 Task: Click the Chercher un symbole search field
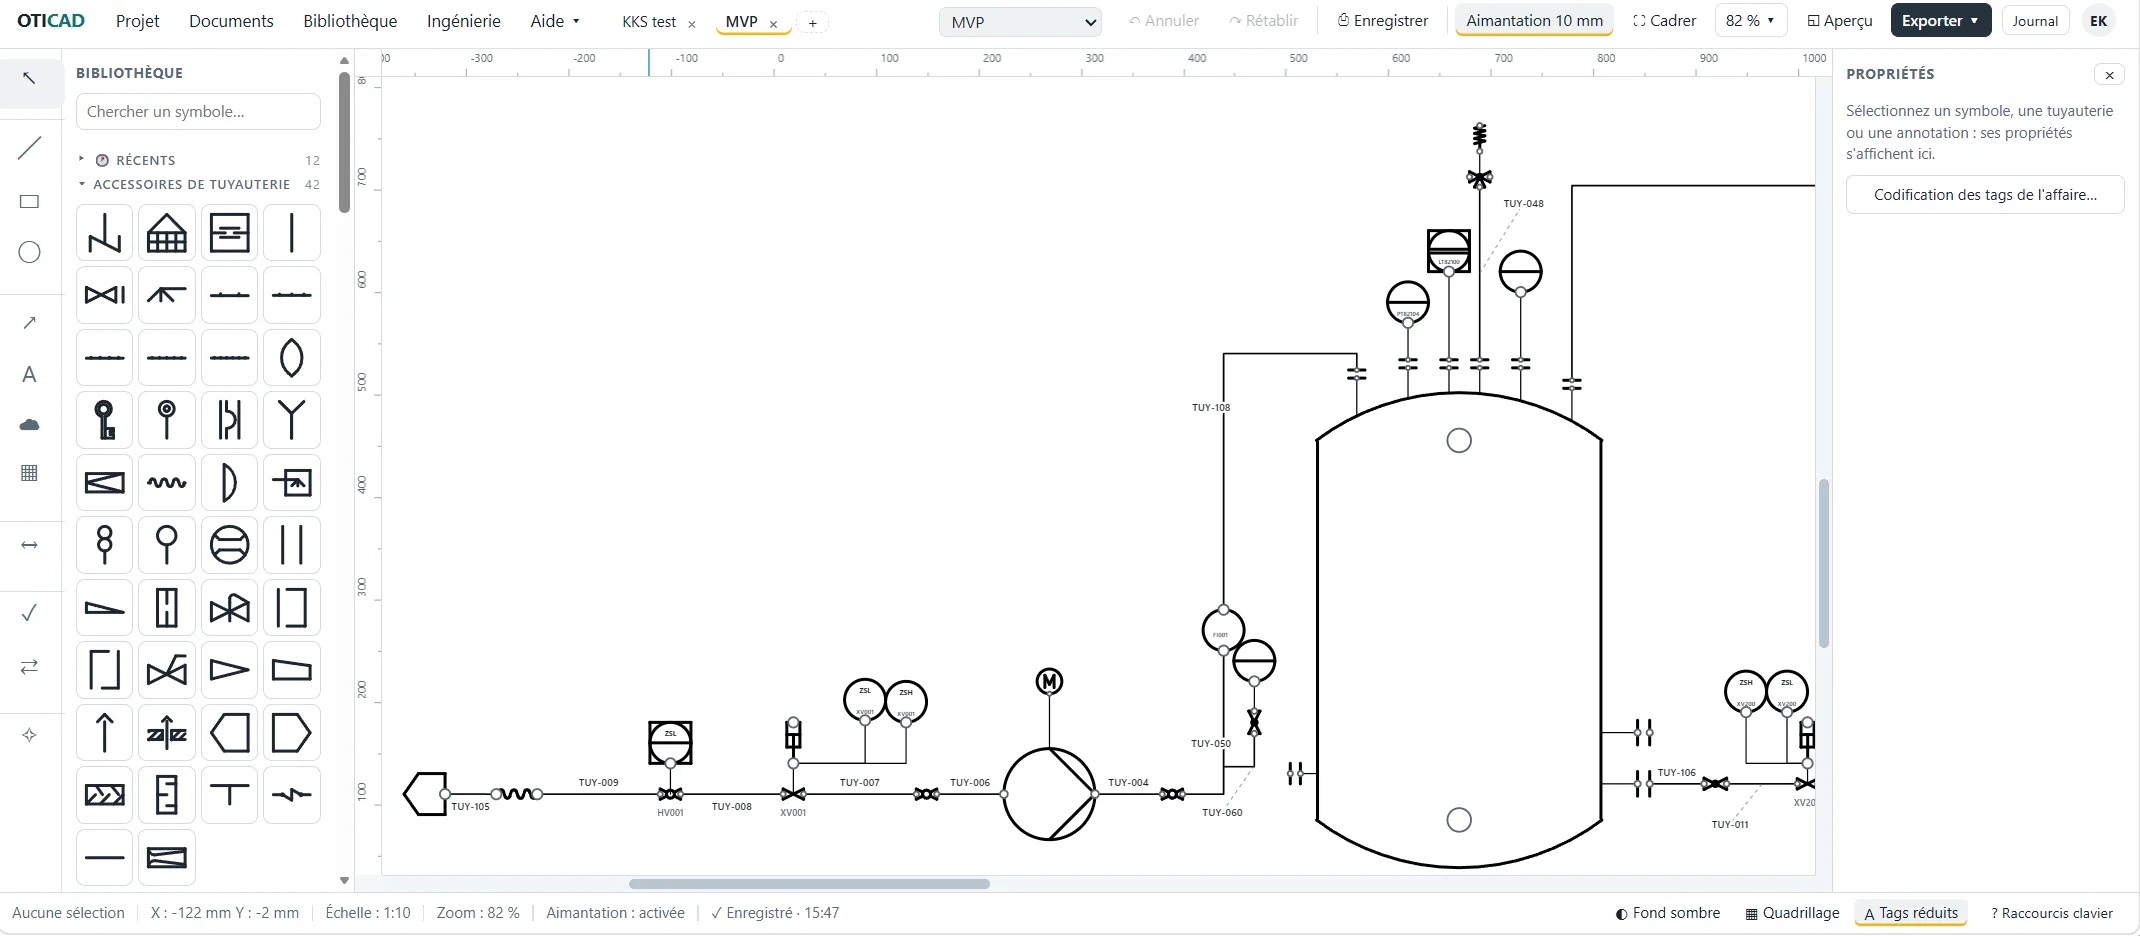click(198, 112)
